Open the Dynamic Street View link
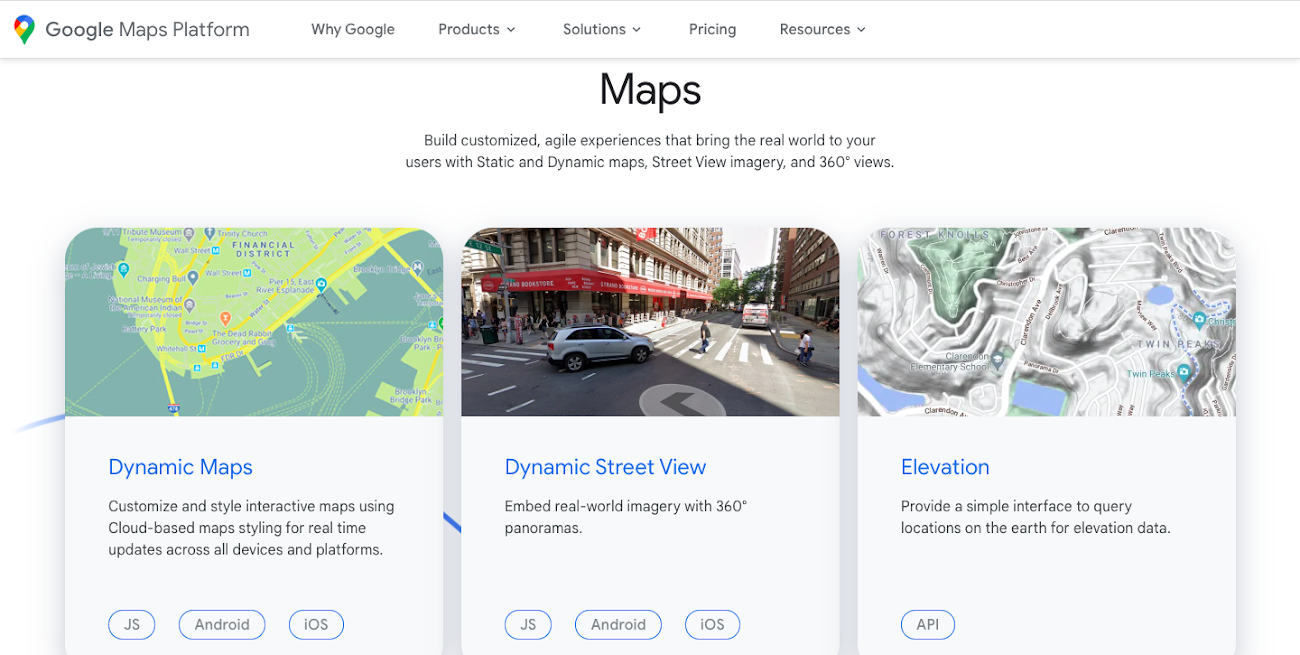The image size is (1300, 655). point(605,467)
